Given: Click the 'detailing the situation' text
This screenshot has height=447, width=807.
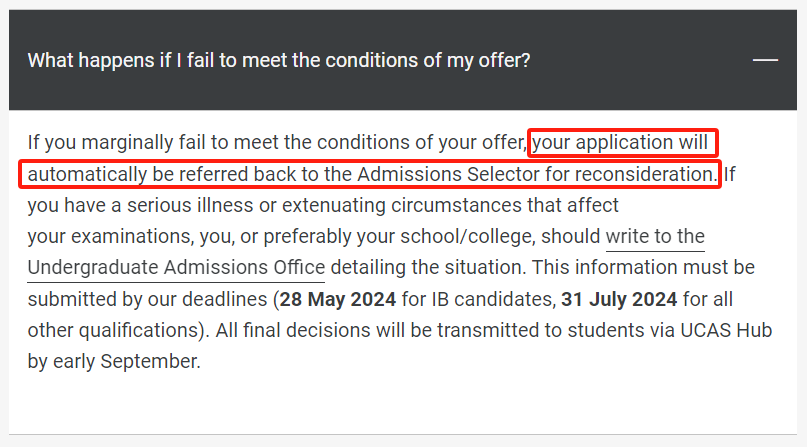Looking at the screenshot, I should point(428,268).
